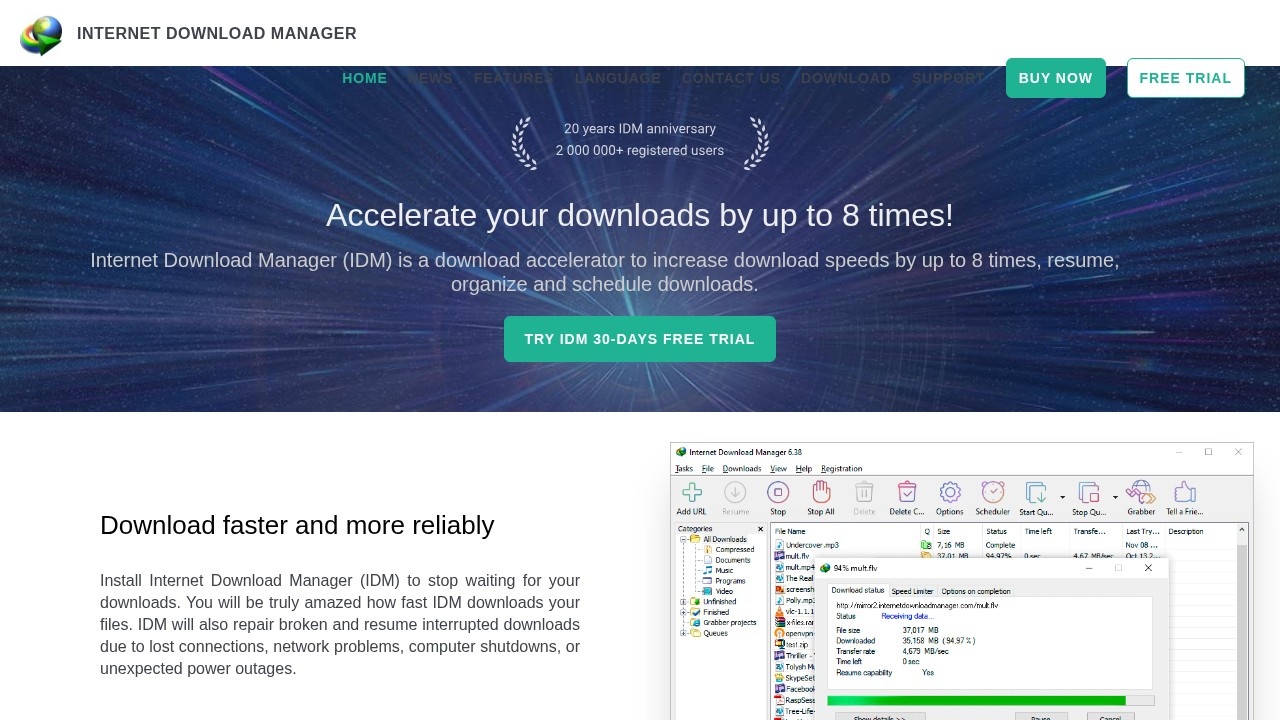The image size is (1280, 720).
Task: Switch to the Speed Limiter tab
Action: (x=913, y=591)
